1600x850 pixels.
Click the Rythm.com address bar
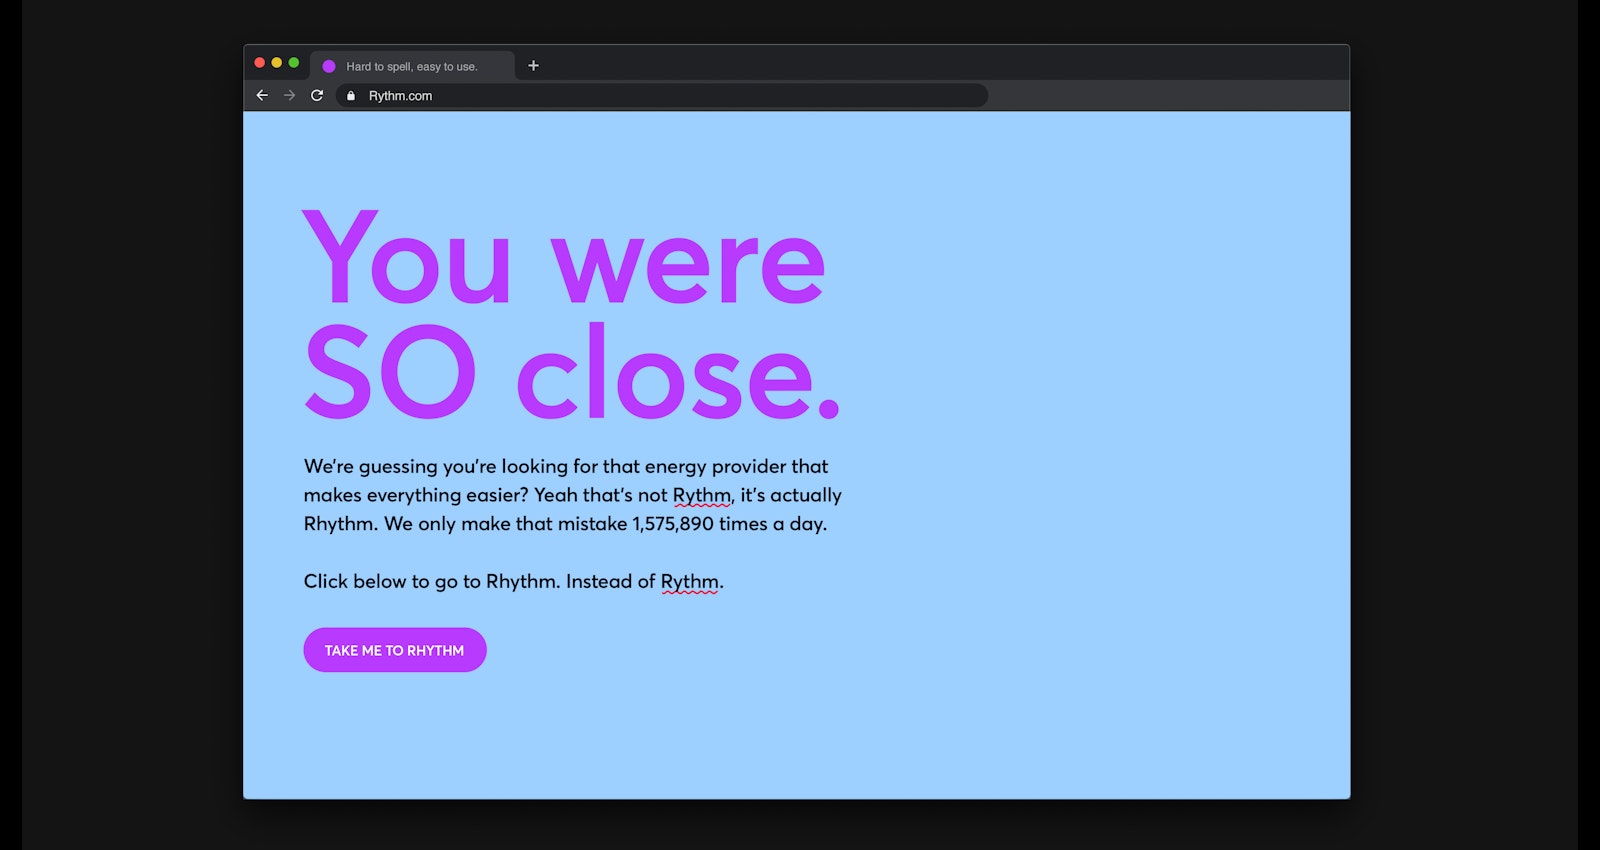662,96
